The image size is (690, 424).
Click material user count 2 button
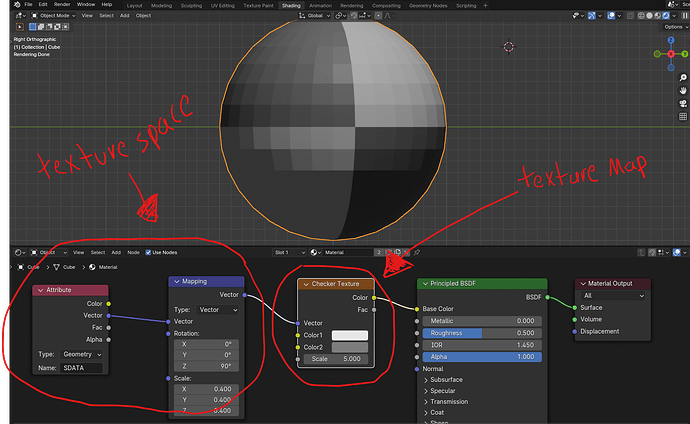[x=378, y=252]
